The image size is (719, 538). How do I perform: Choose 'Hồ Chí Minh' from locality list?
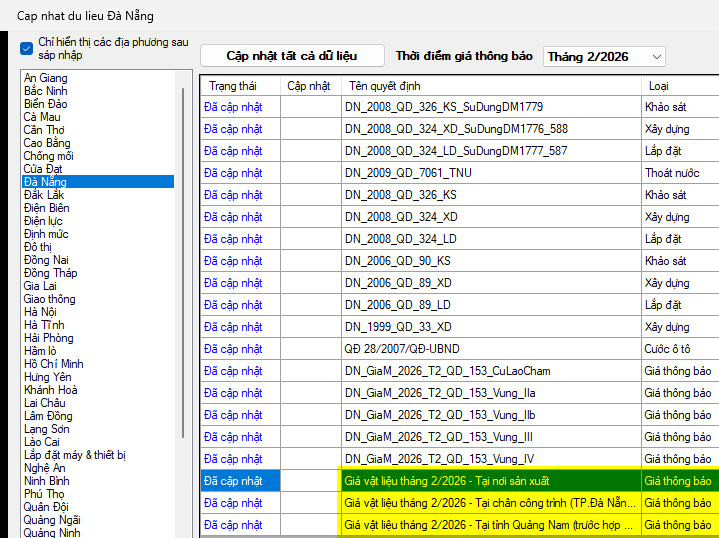pos(54,364)
